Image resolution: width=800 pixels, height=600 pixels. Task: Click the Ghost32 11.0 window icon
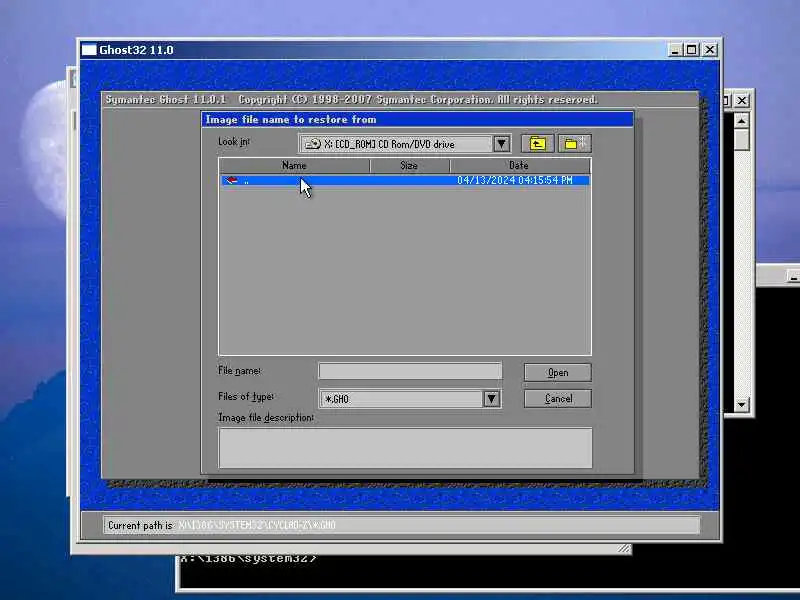point(89,50)
